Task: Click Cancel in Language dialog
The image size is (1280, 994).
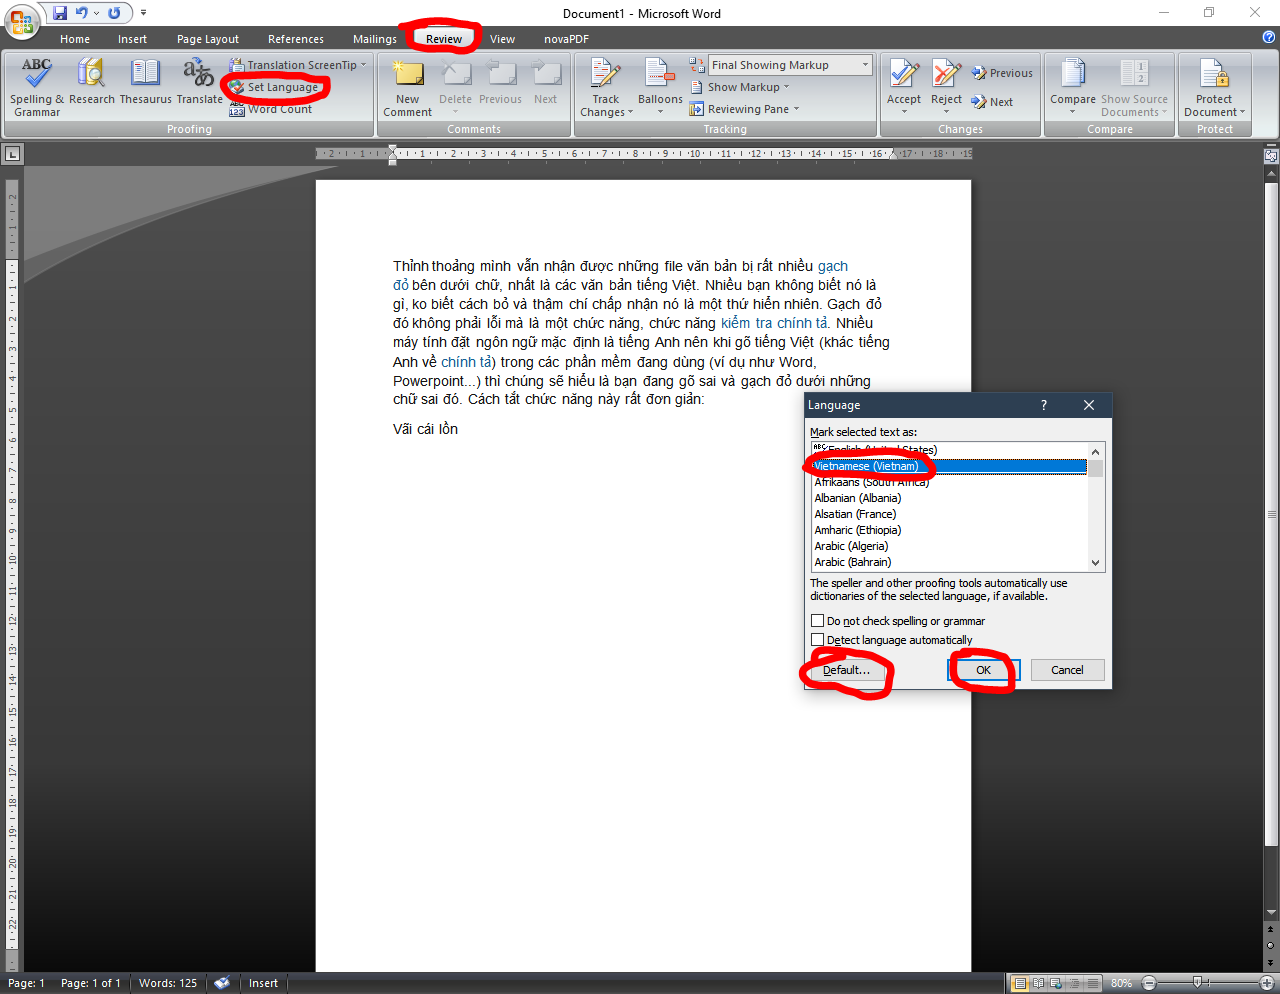Action: click(1067, 670)
